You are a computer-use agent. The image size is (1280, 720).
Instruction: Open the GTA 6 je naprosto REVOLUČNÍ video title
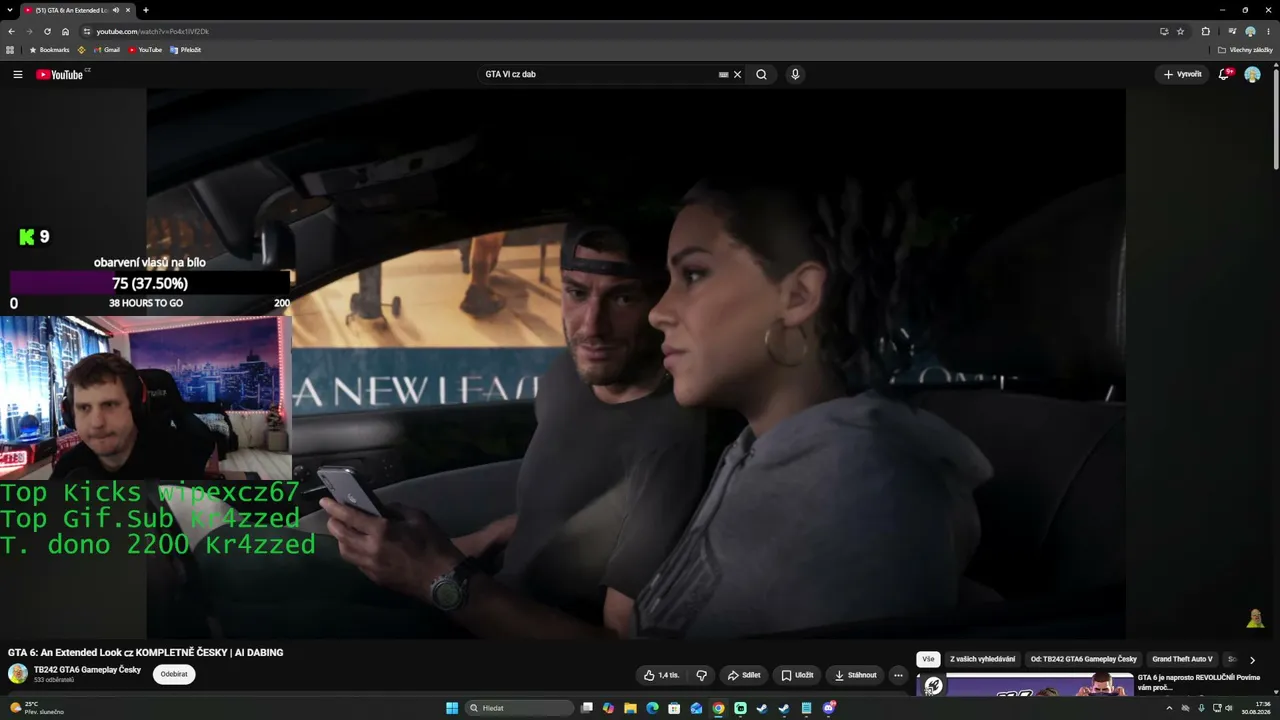(1198, 682)
